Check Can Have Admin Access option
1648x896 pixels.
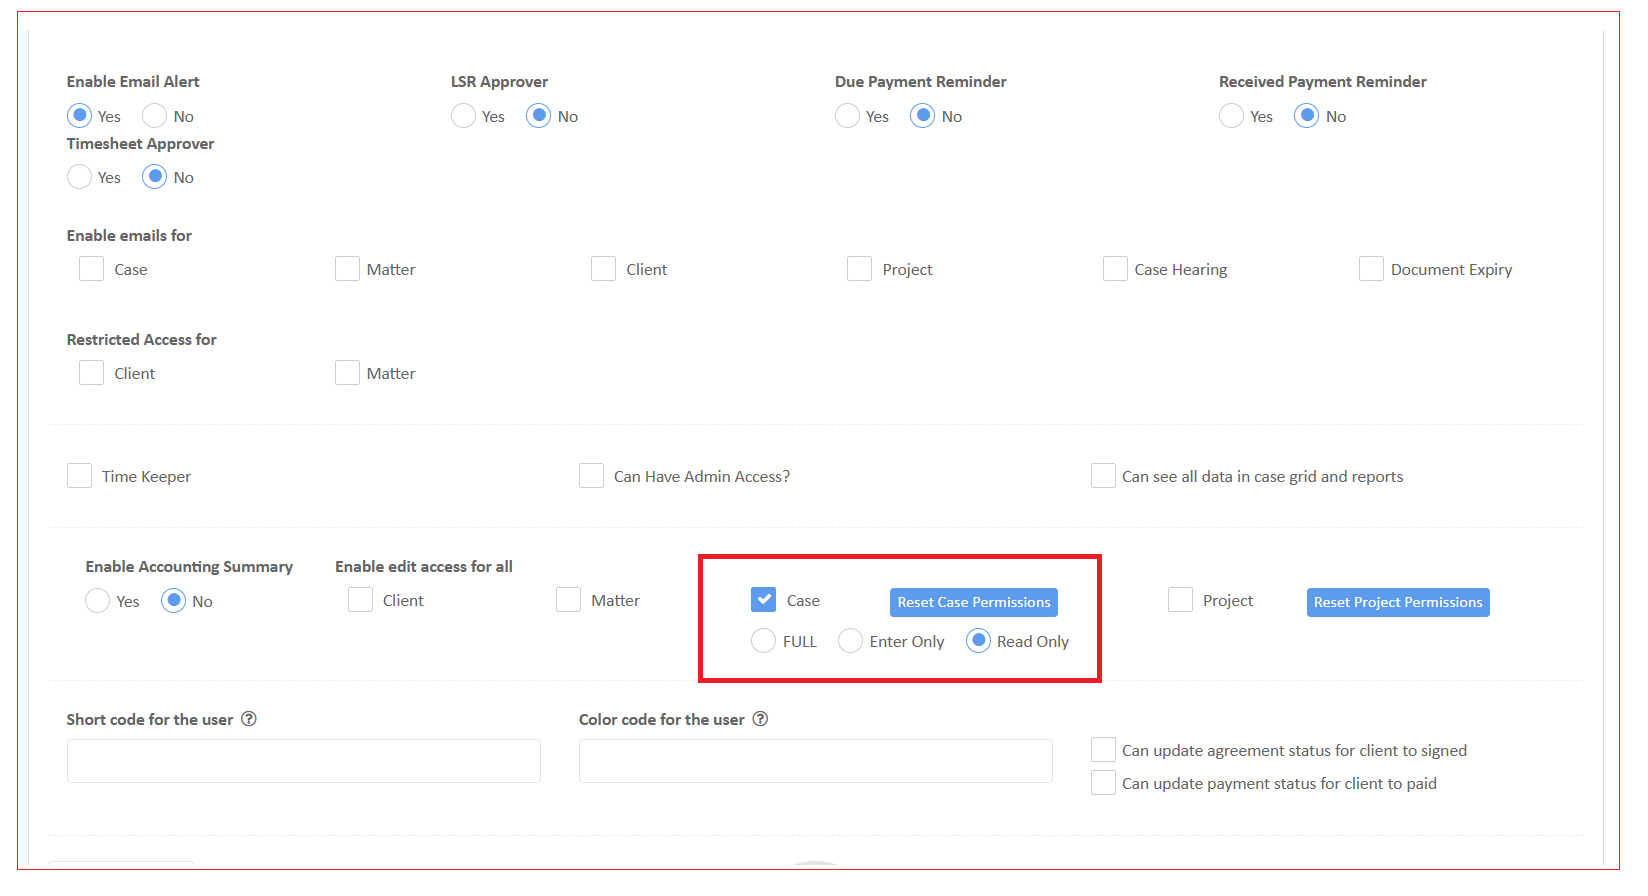(x=592, y=476)
